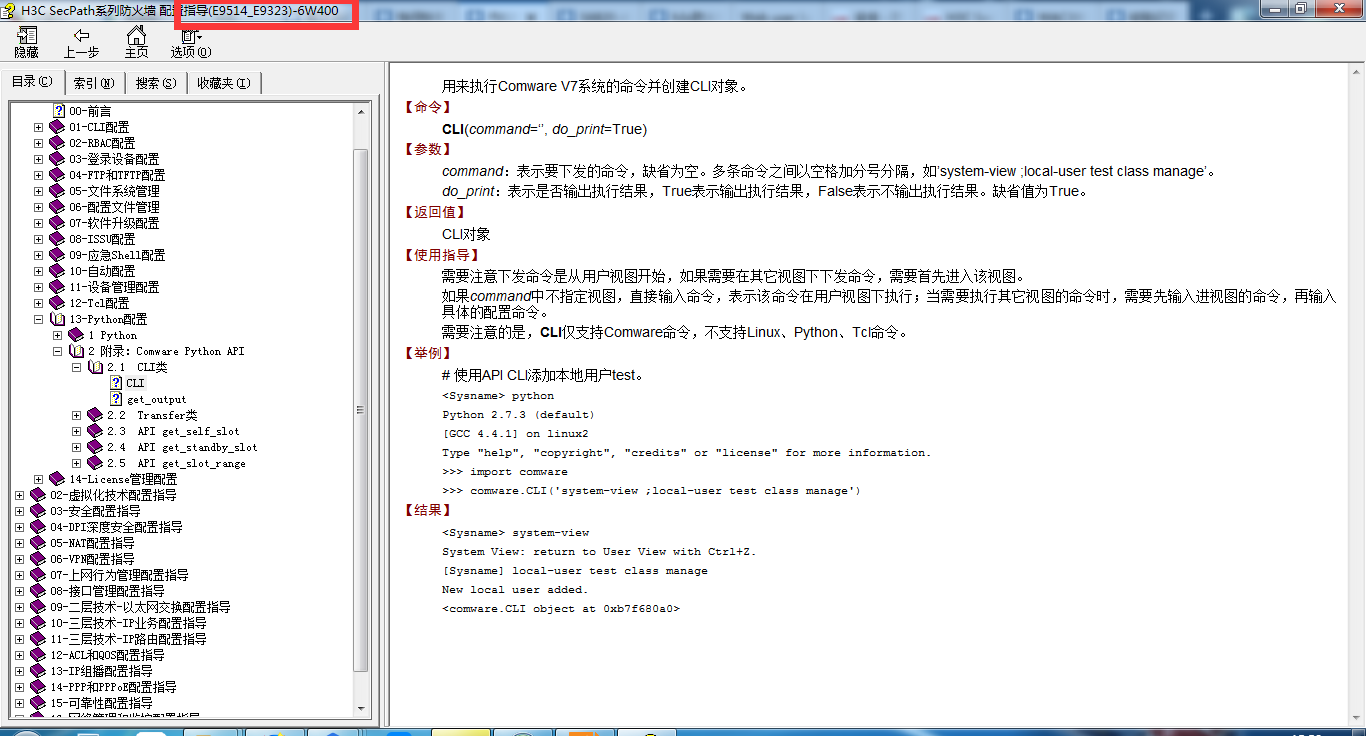1366x736 pixels.
Task: Click the book icon beside 05-文件系统管理
Action: 57,191
